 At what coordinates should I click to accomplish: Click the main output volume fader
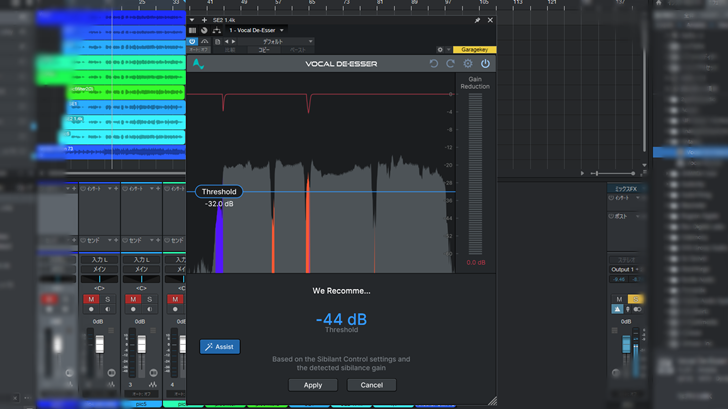click(x=626, y=344)
